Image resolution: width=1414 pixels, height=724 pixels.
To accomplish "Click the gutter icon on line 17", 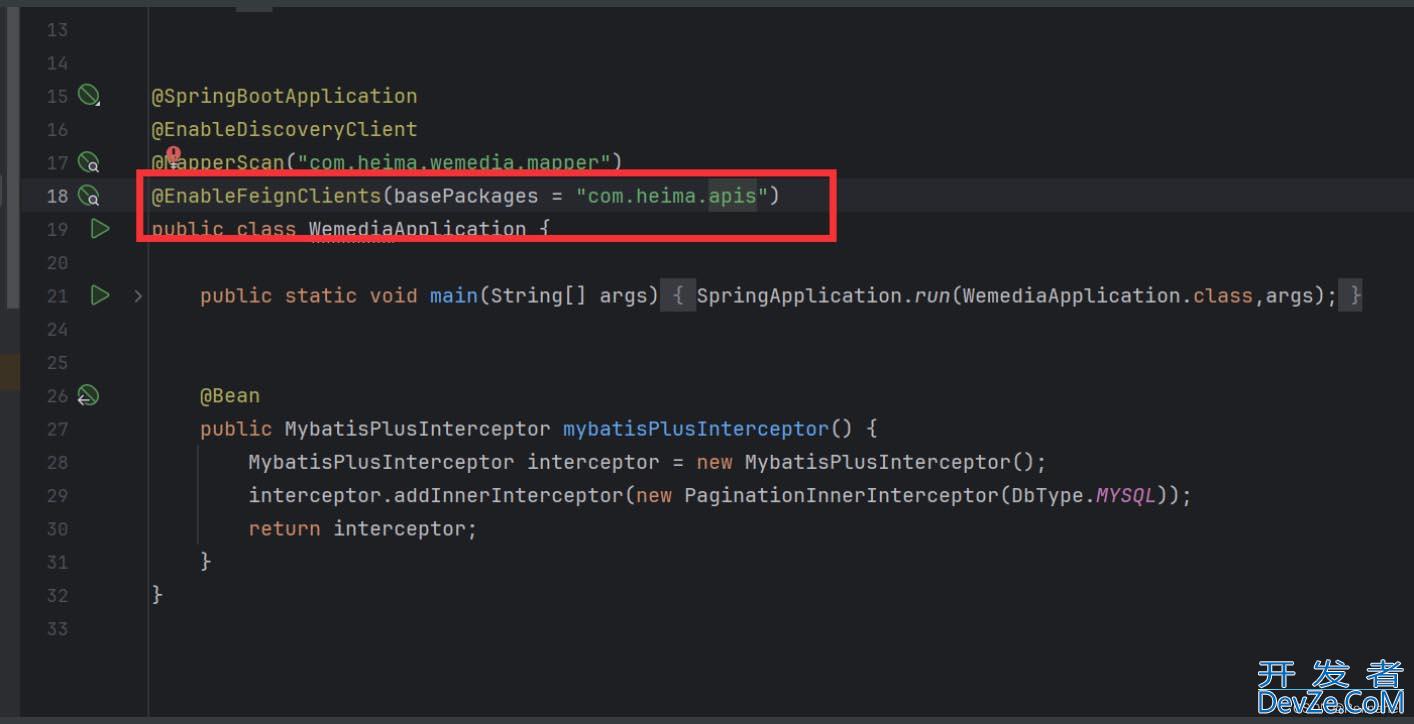I will (x=89, y=162).
